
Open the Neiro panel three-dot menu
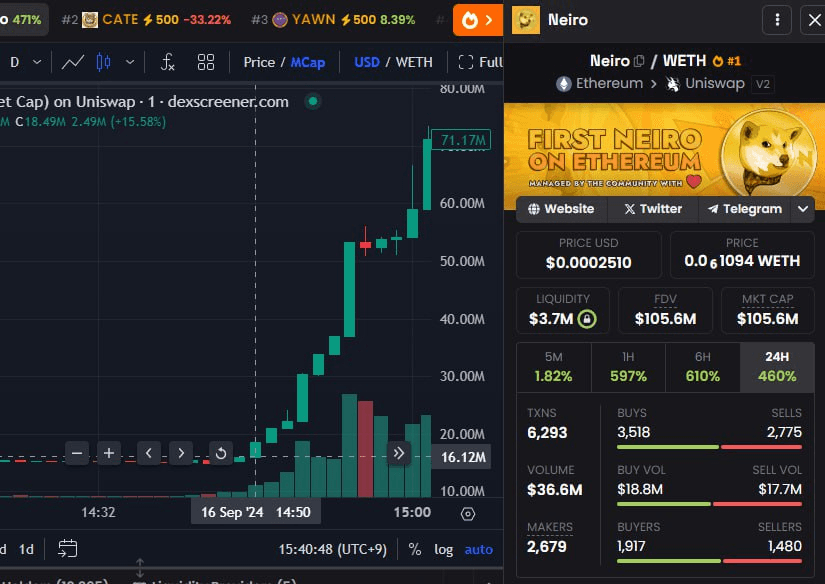tap(777, 20)
